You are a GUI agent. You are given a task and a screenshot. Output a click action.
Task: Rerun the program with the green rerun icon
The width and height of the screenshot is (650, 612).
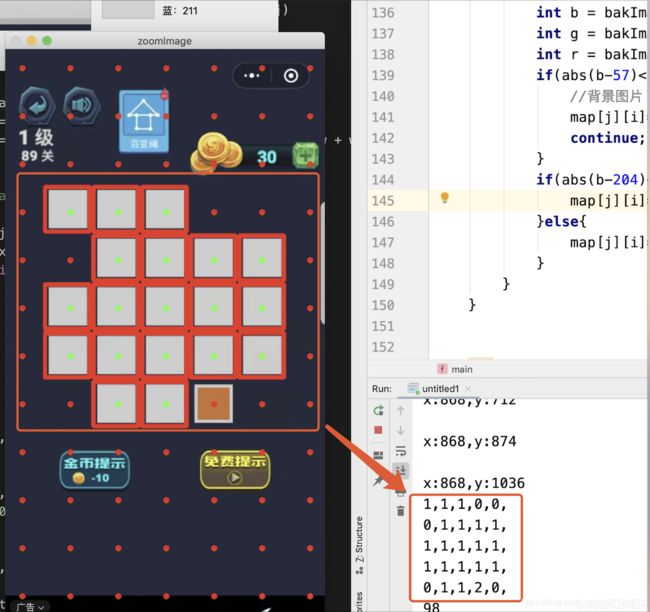(378, 410)
